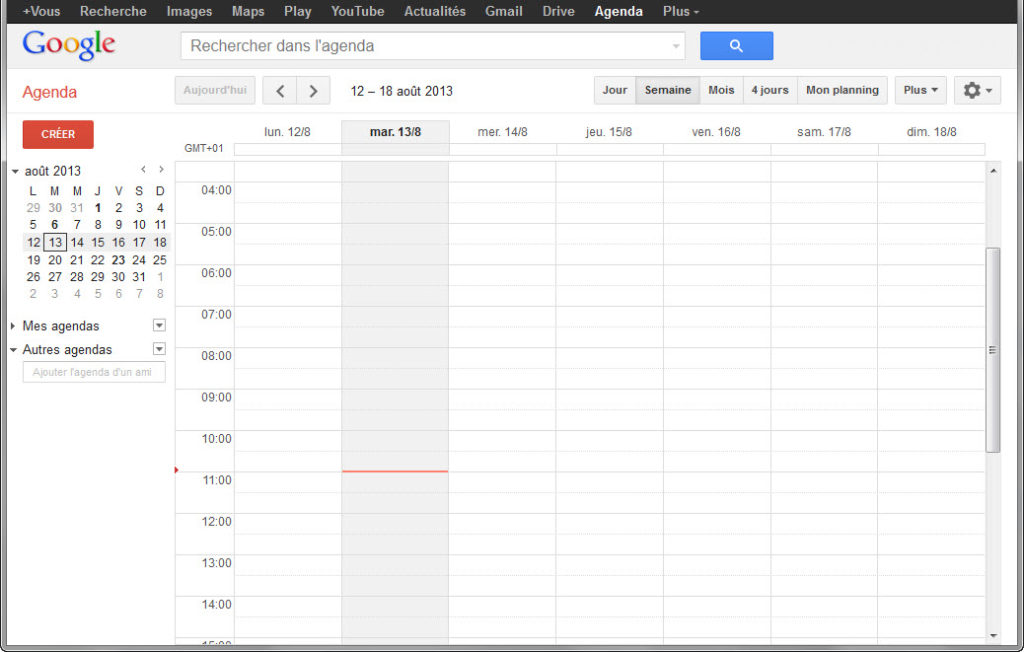Viewport: 1024px width, 652px height.
Task: Click the blue search magnifier button
Action: click(736, 46)
